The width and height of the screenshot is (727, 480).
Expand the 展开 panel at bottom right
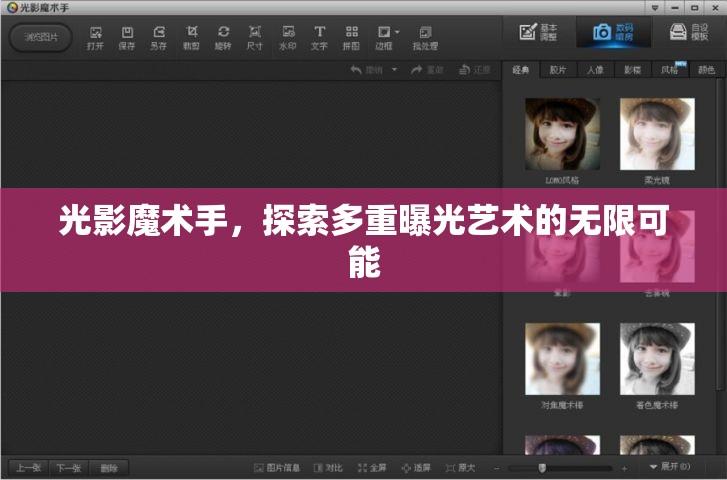tap(670, 466)
